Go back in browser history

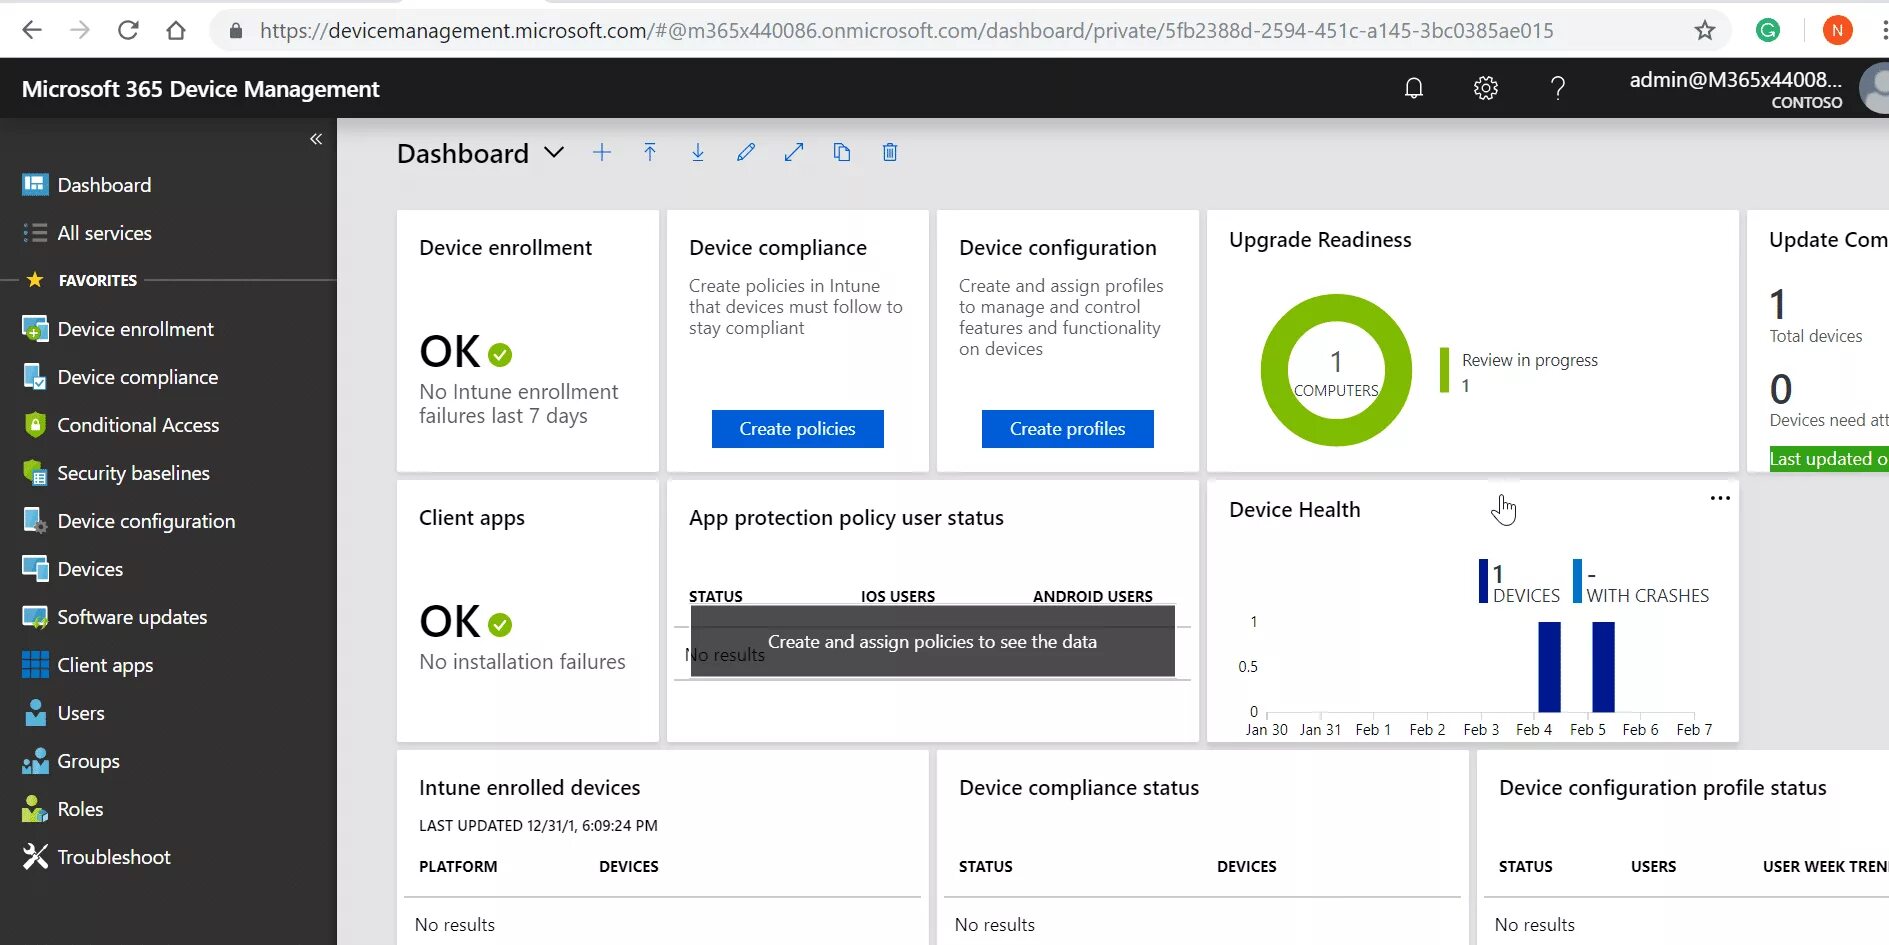click(x=32, y=30)
